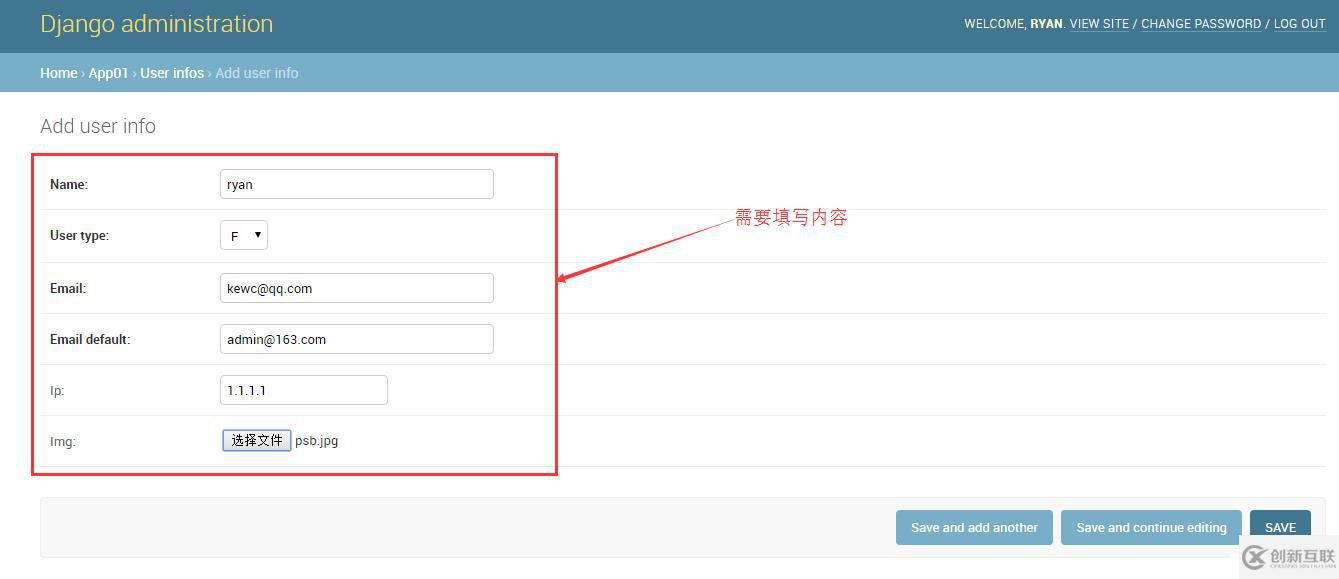Click the username RYAN in the welcome header
The height and width of the screenshot is (579, 1339).
(1046, 24)
